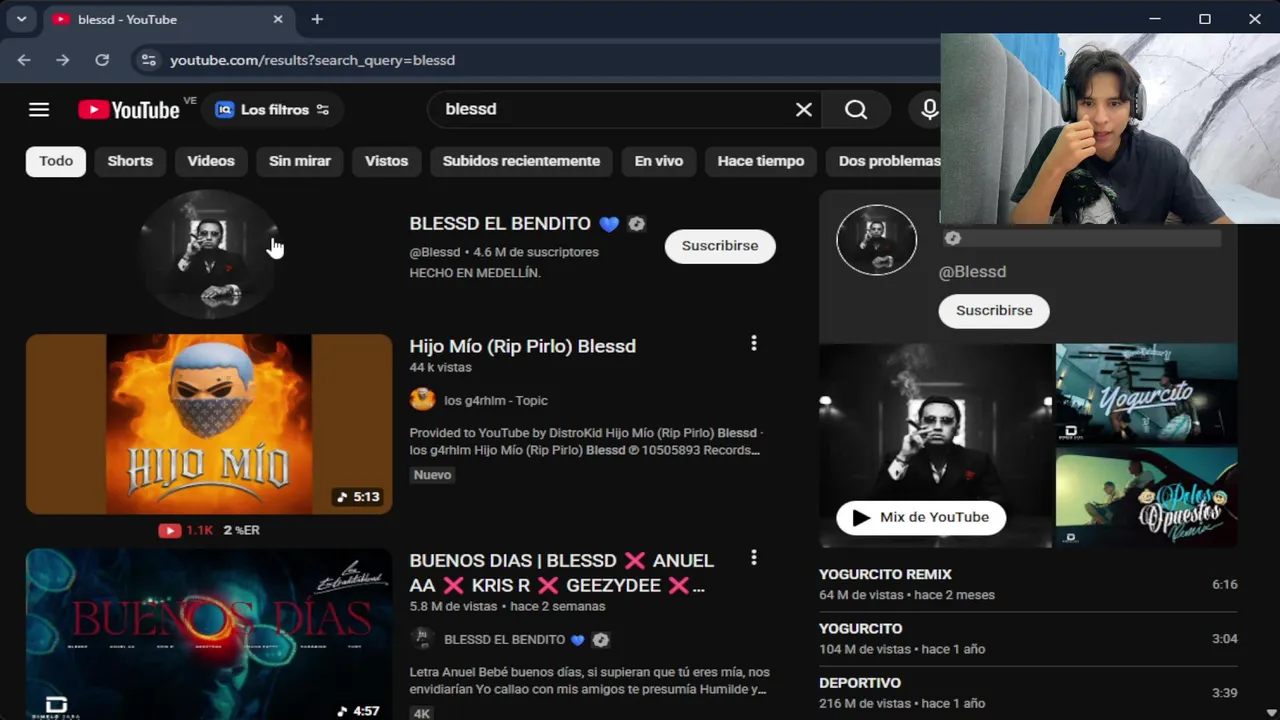1280x720 pixels.
Task: Open options menu for Hijo Mío video
Action: pyautogui.click(x=754, y=344)
